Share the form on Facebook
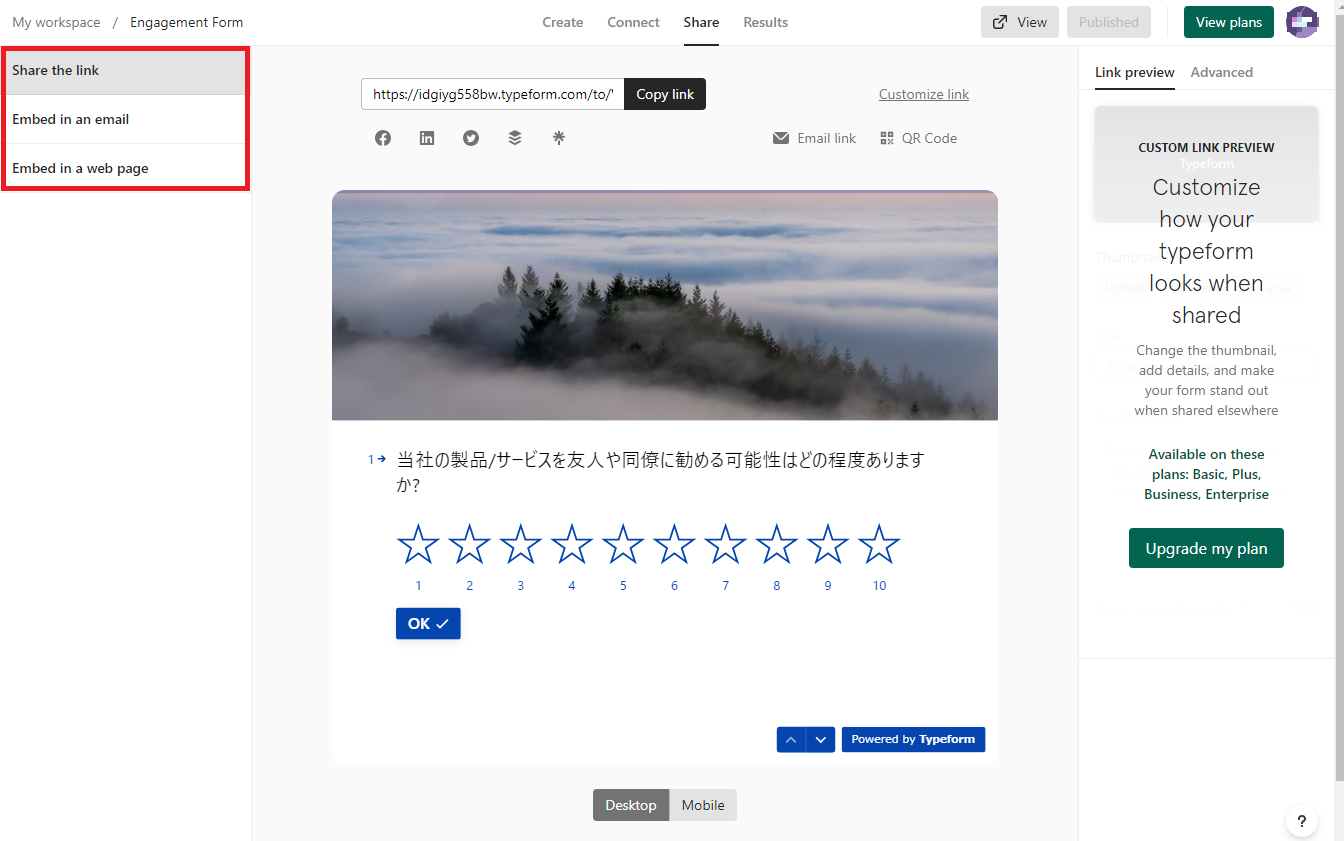Viewport: 1344px width, 841px height. tap(383, 139)
